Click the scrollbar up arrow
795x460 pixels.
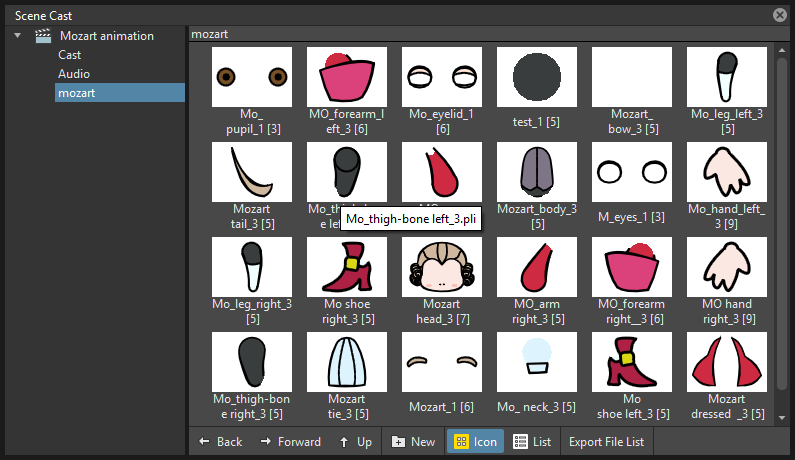click(x=782, y=50)
